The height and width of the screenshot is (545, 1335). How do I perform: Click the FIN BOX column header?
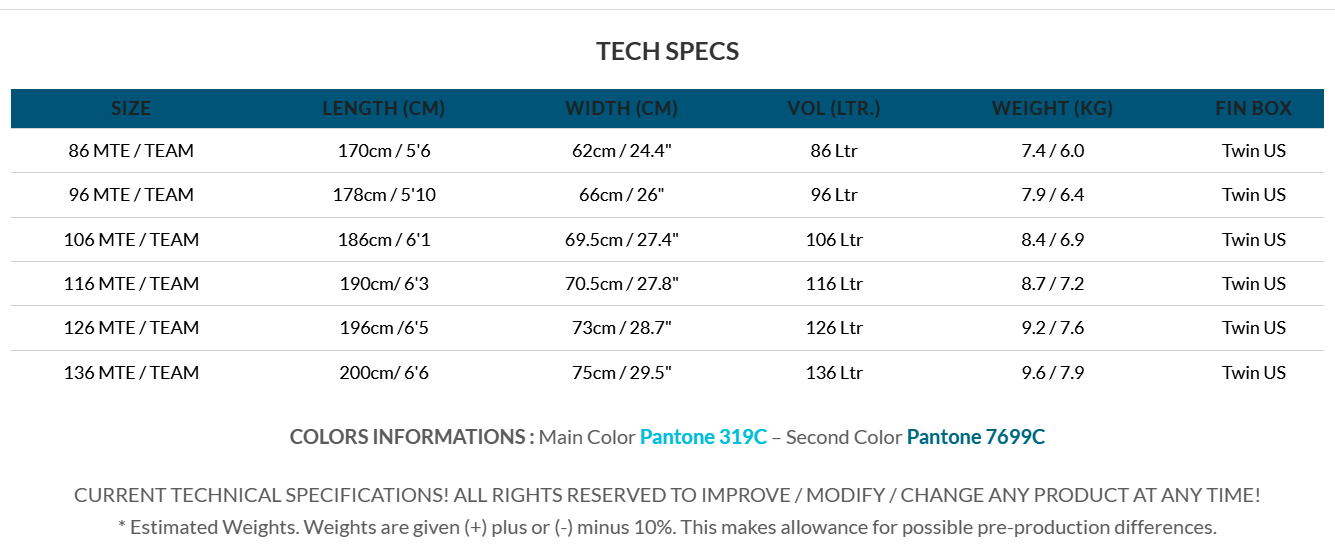tap(1253, 109)
